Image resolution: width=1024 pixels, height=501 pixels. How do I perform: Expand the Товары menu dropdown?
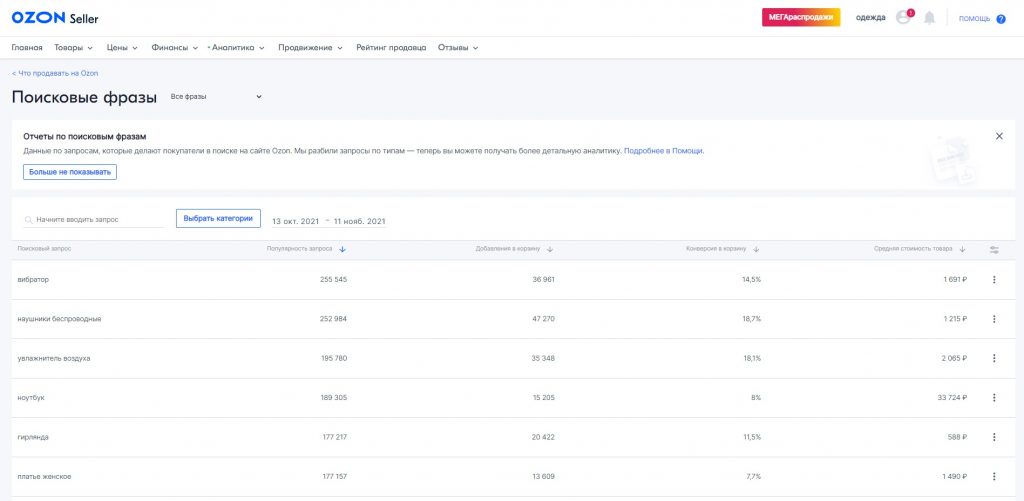click(73, 47)
